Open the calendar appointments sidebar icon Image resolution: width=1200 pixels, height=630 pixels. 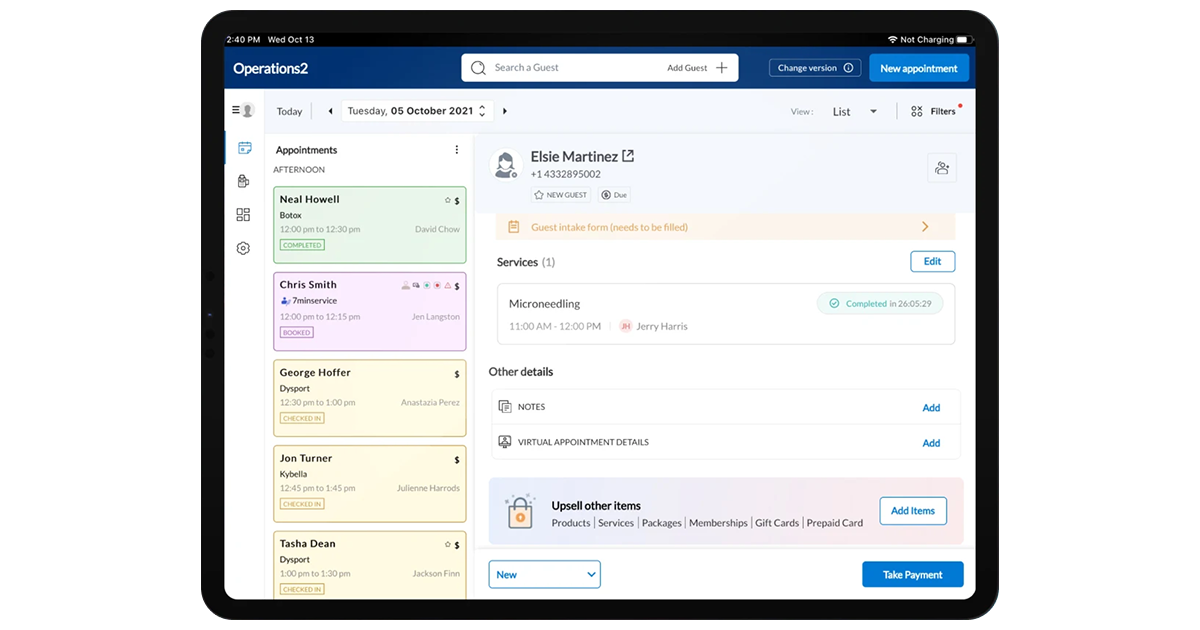pyautogui.click(x=244, y=148)
